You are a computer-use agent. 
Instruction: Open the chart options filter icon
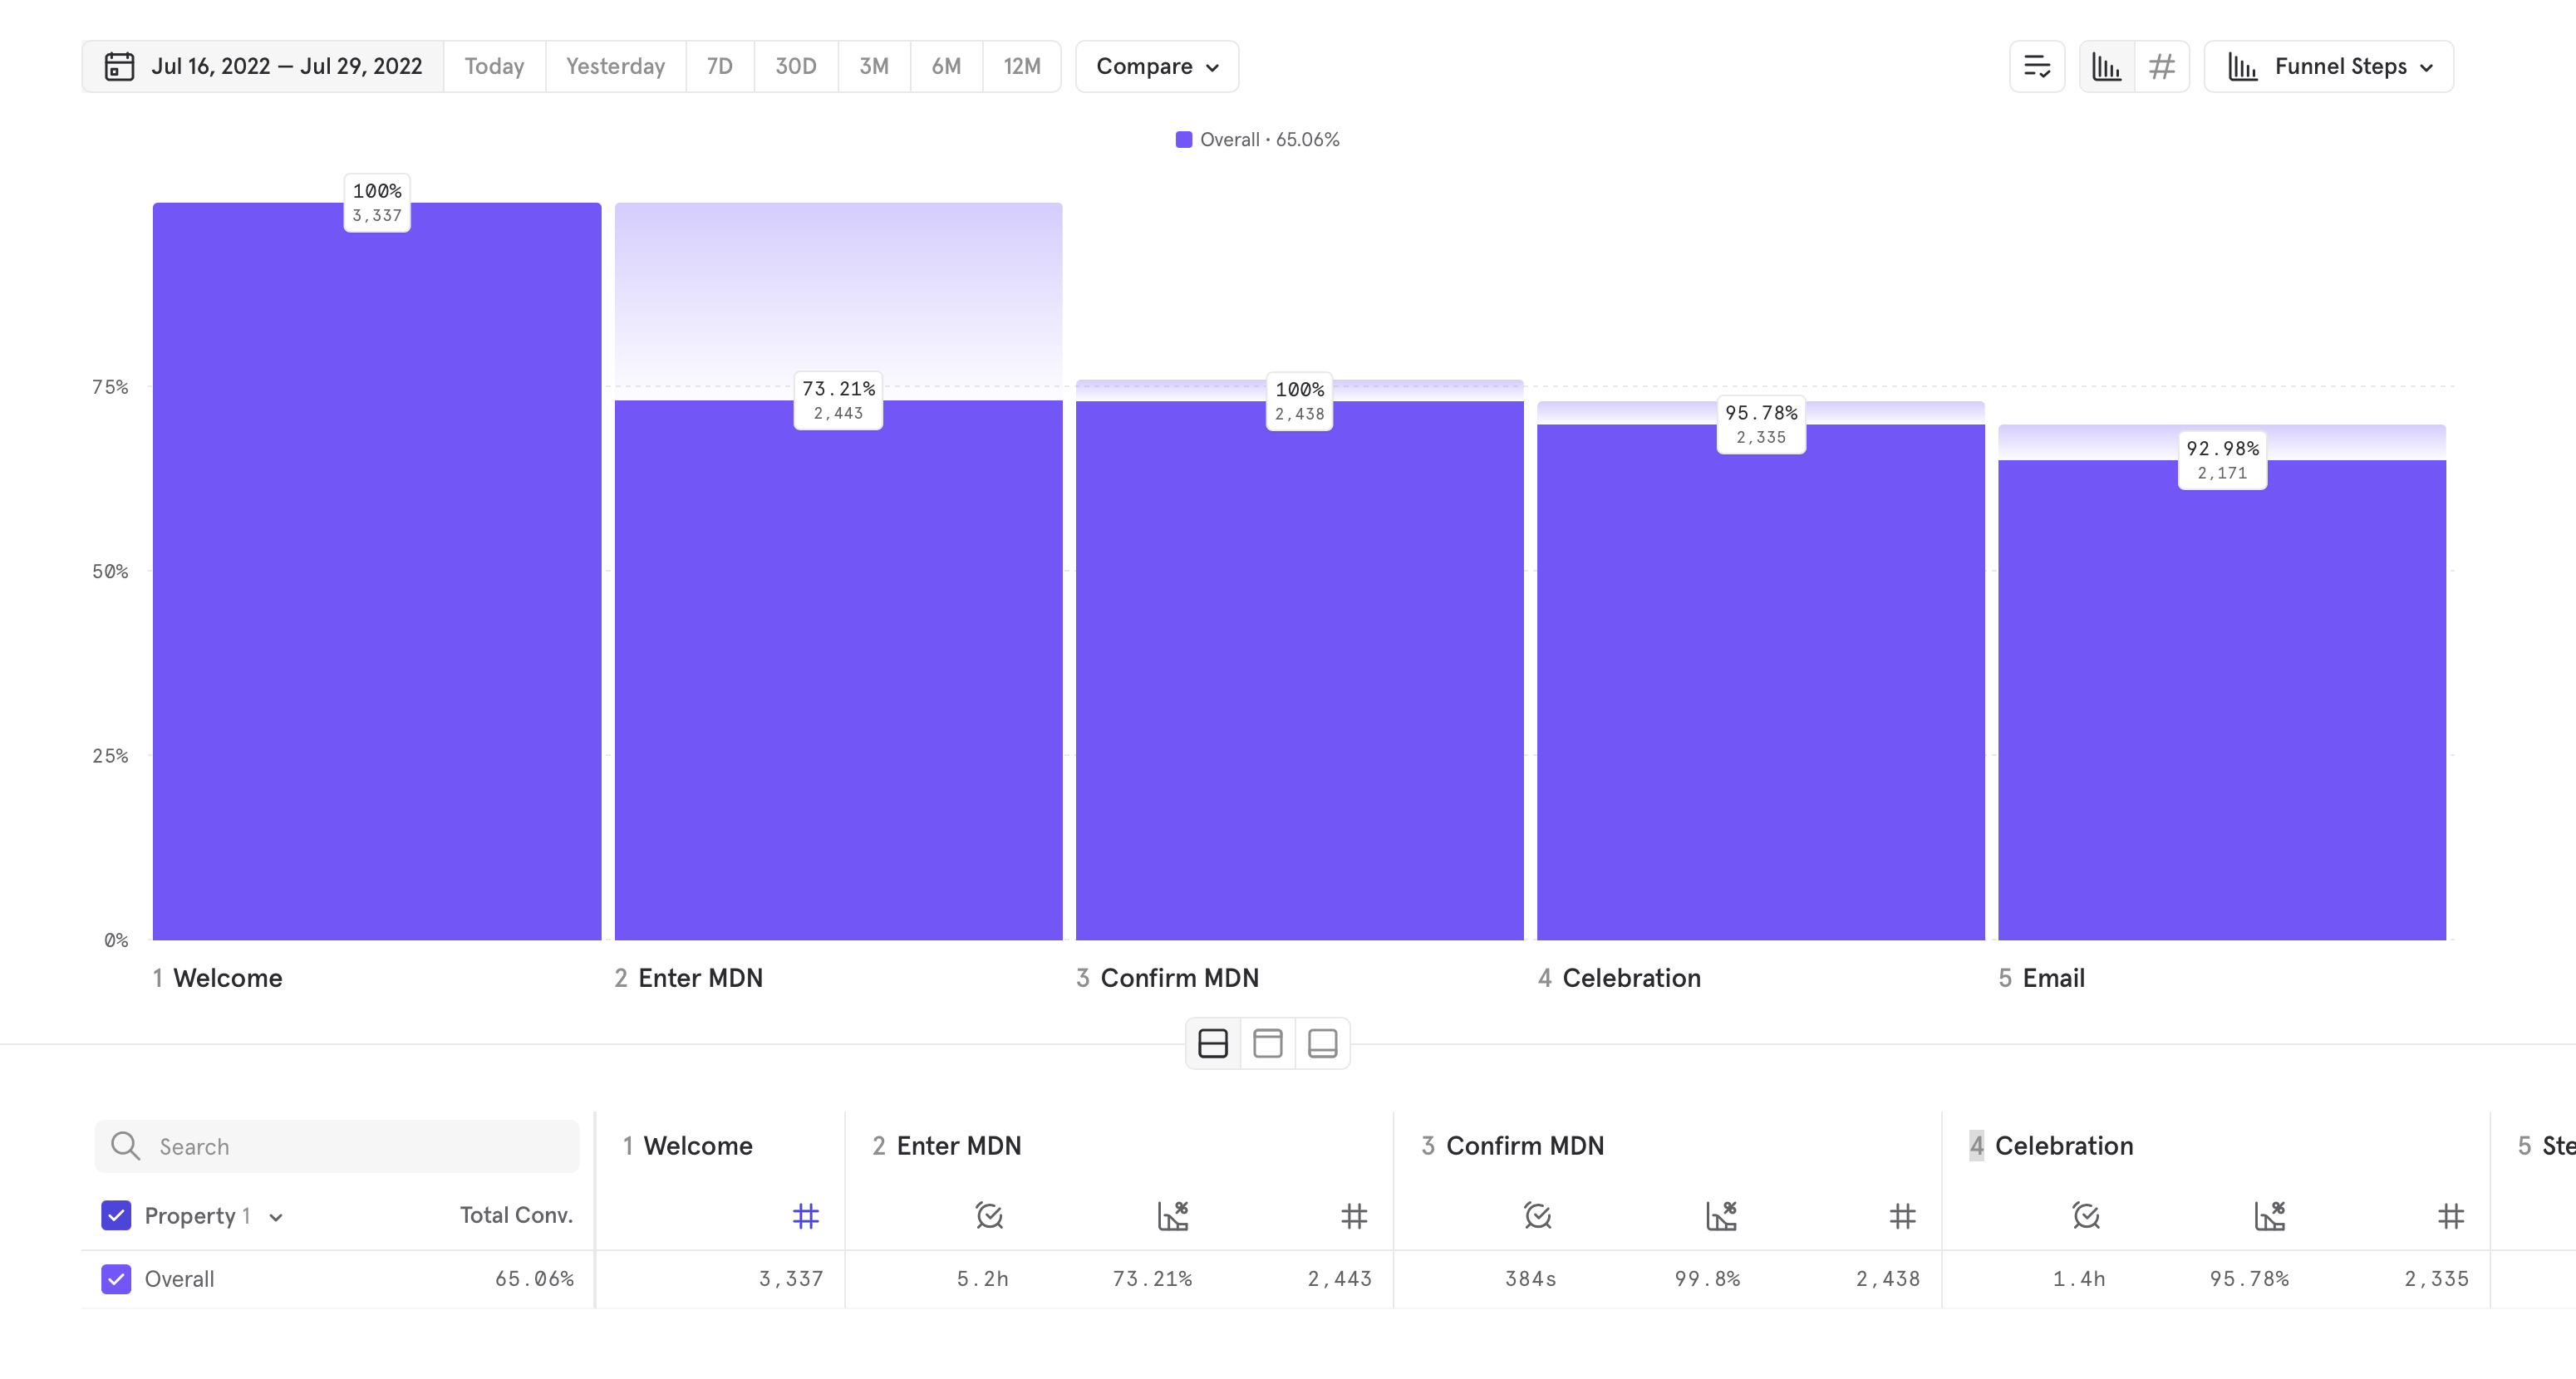2036,66
